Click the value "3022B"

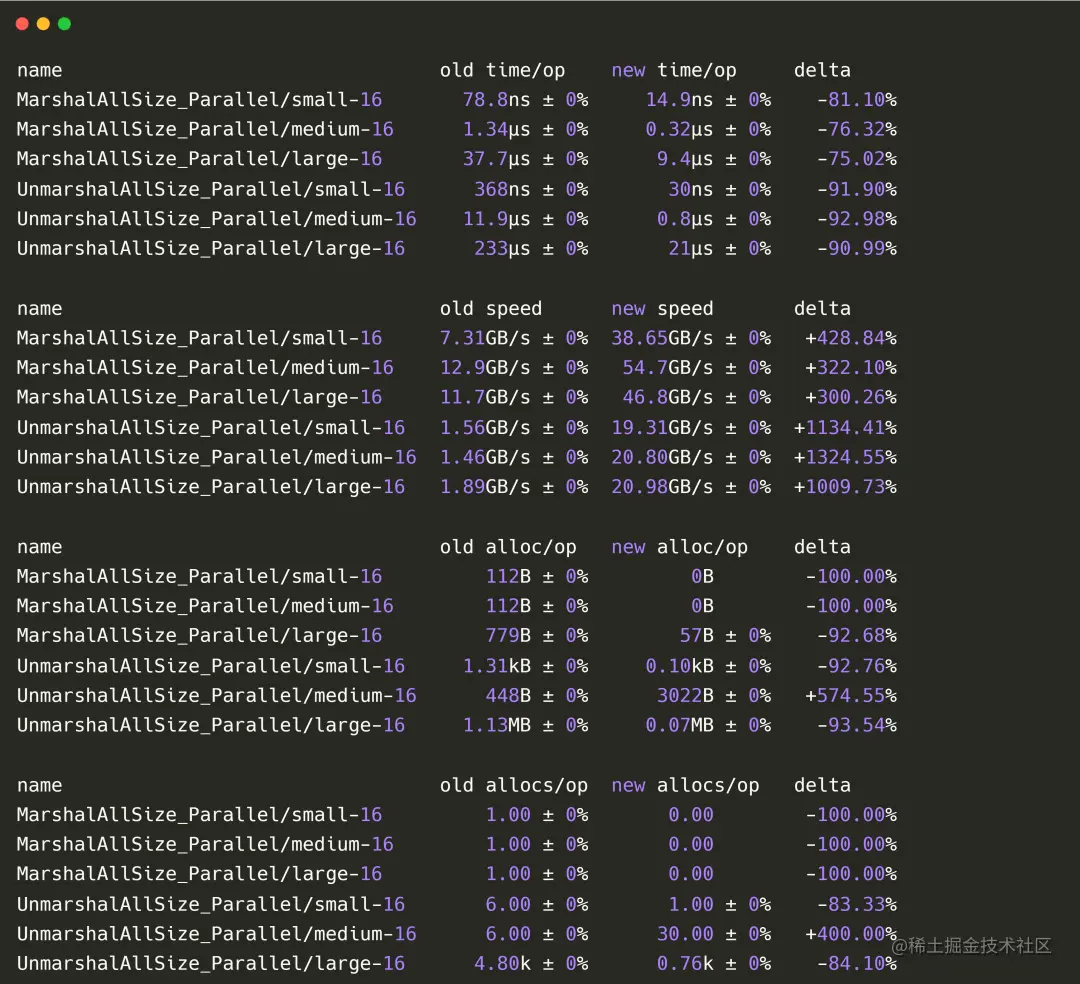685,695
